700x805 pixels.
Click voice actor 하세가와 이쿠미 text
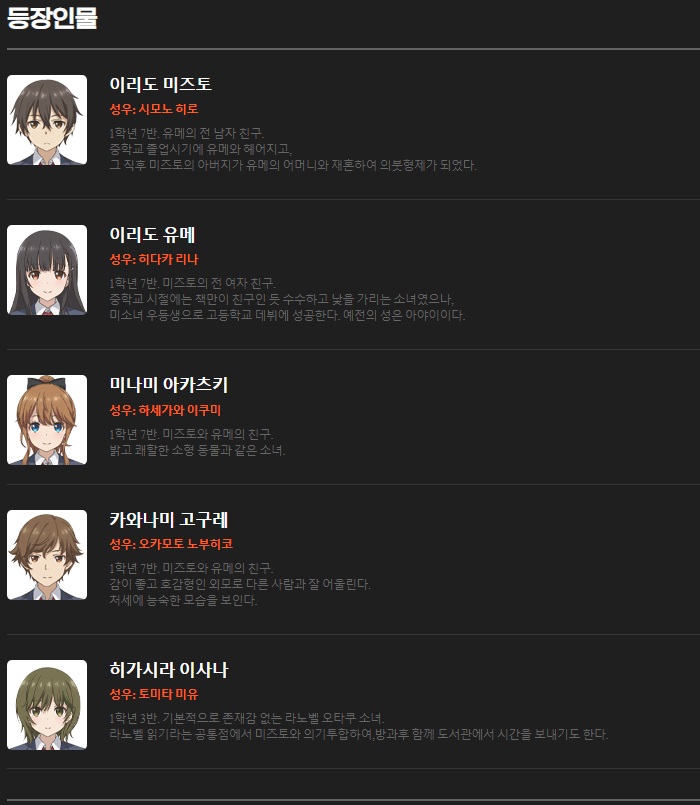180,410
